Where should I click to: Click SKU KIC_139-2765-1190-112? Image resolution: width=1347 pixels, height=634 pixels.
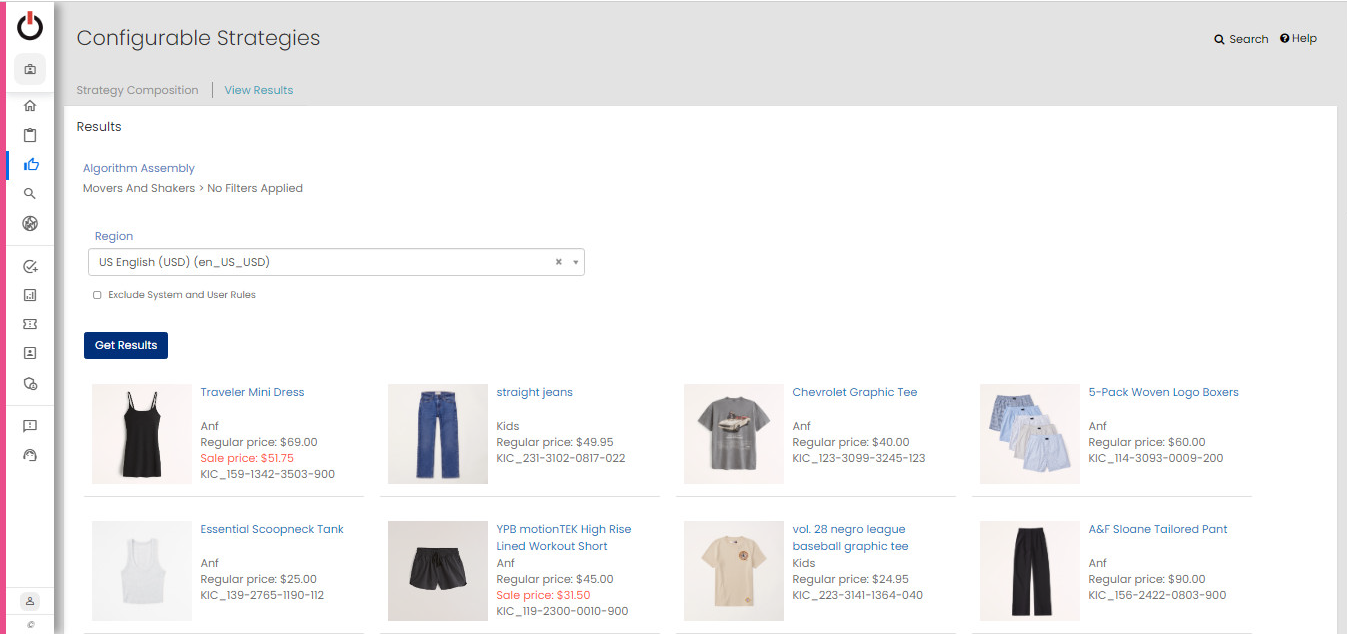point(262,595)
